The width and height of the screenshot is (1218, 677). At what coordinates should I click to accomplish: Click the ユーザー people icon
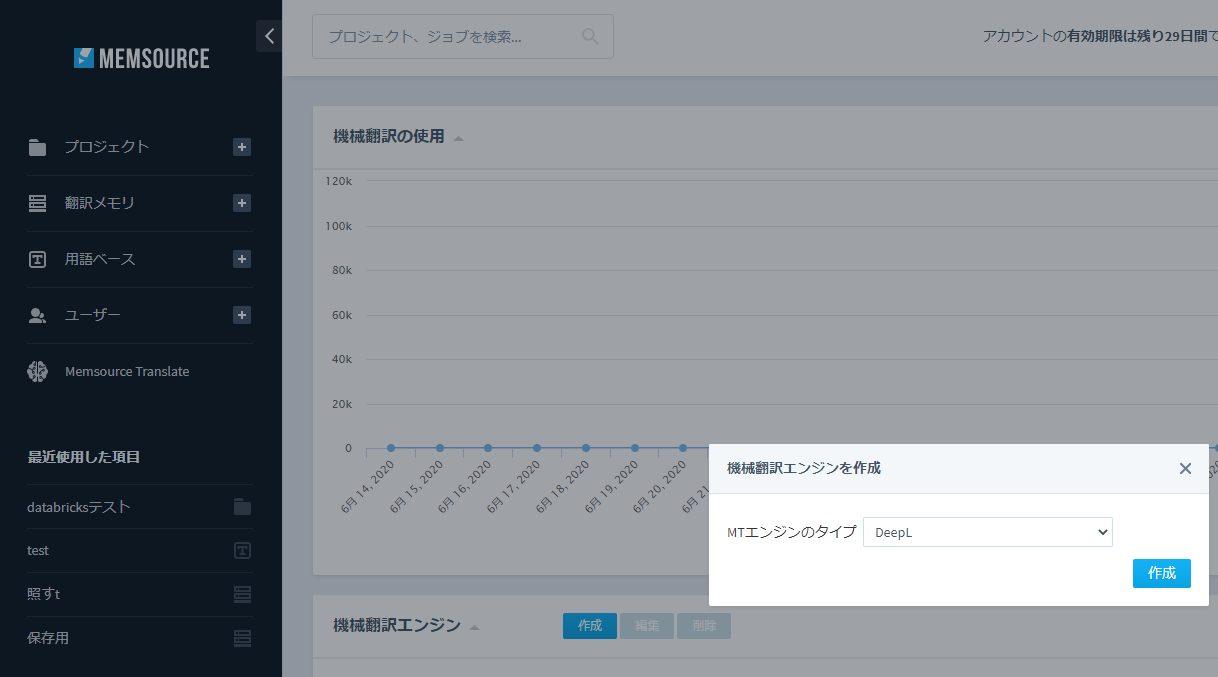click(38, 315)
